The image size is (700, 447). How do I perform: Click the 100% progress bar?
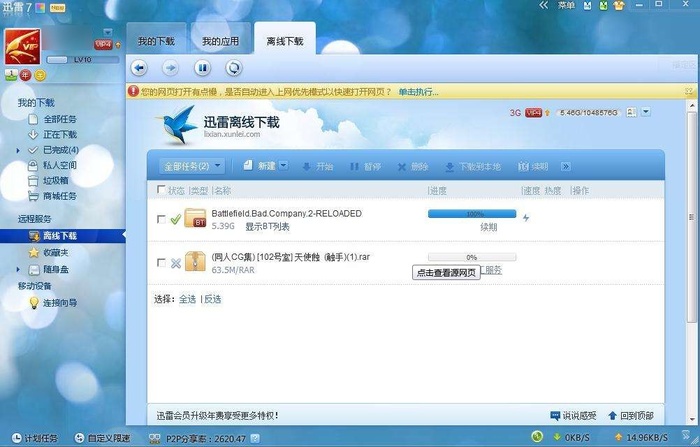(472, 214)
